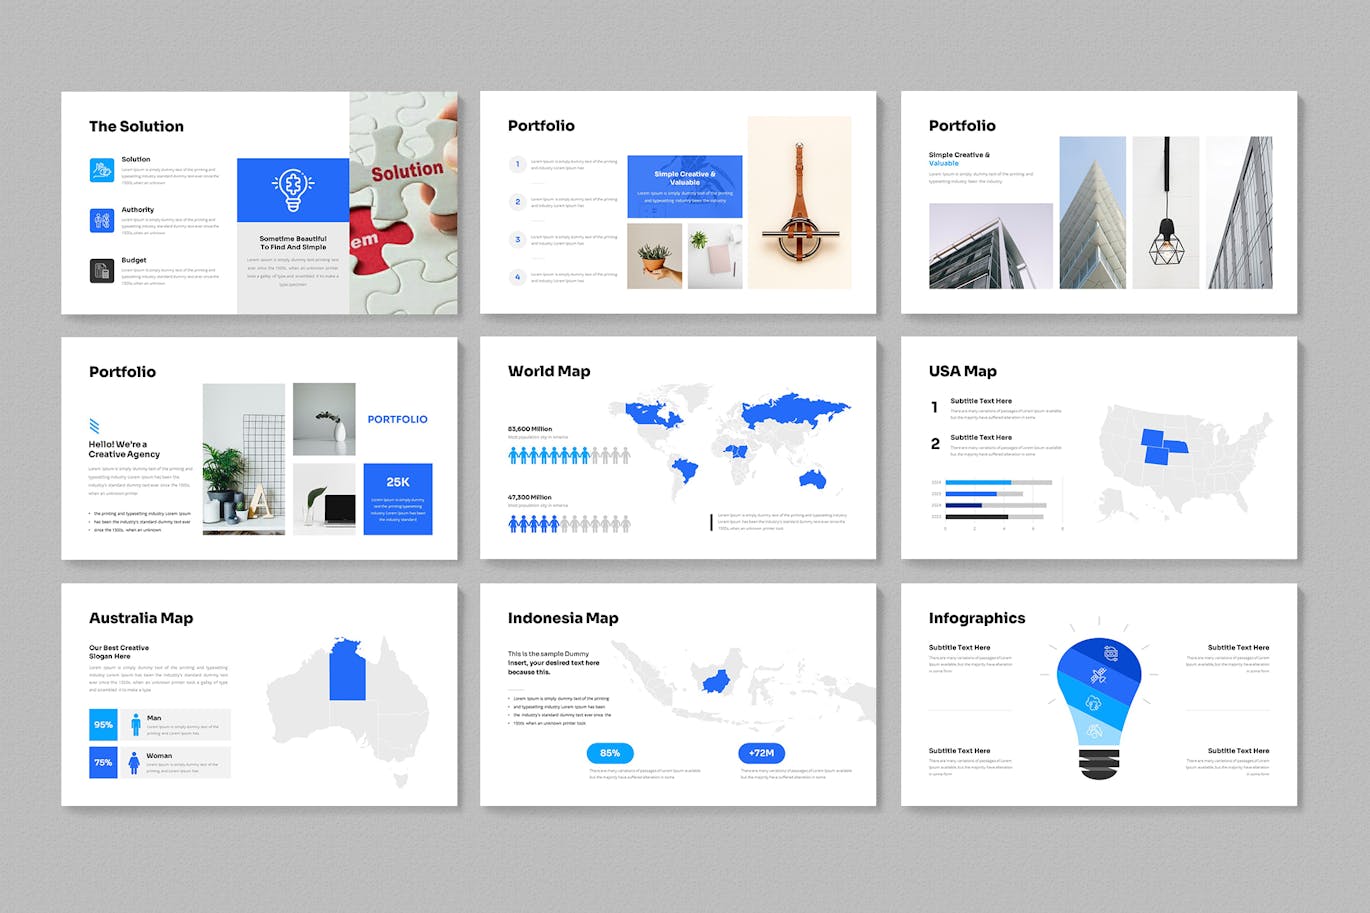Select the Woman figure icon
This screenshot has width=1370, height=913.
click(x=135, y=763)
